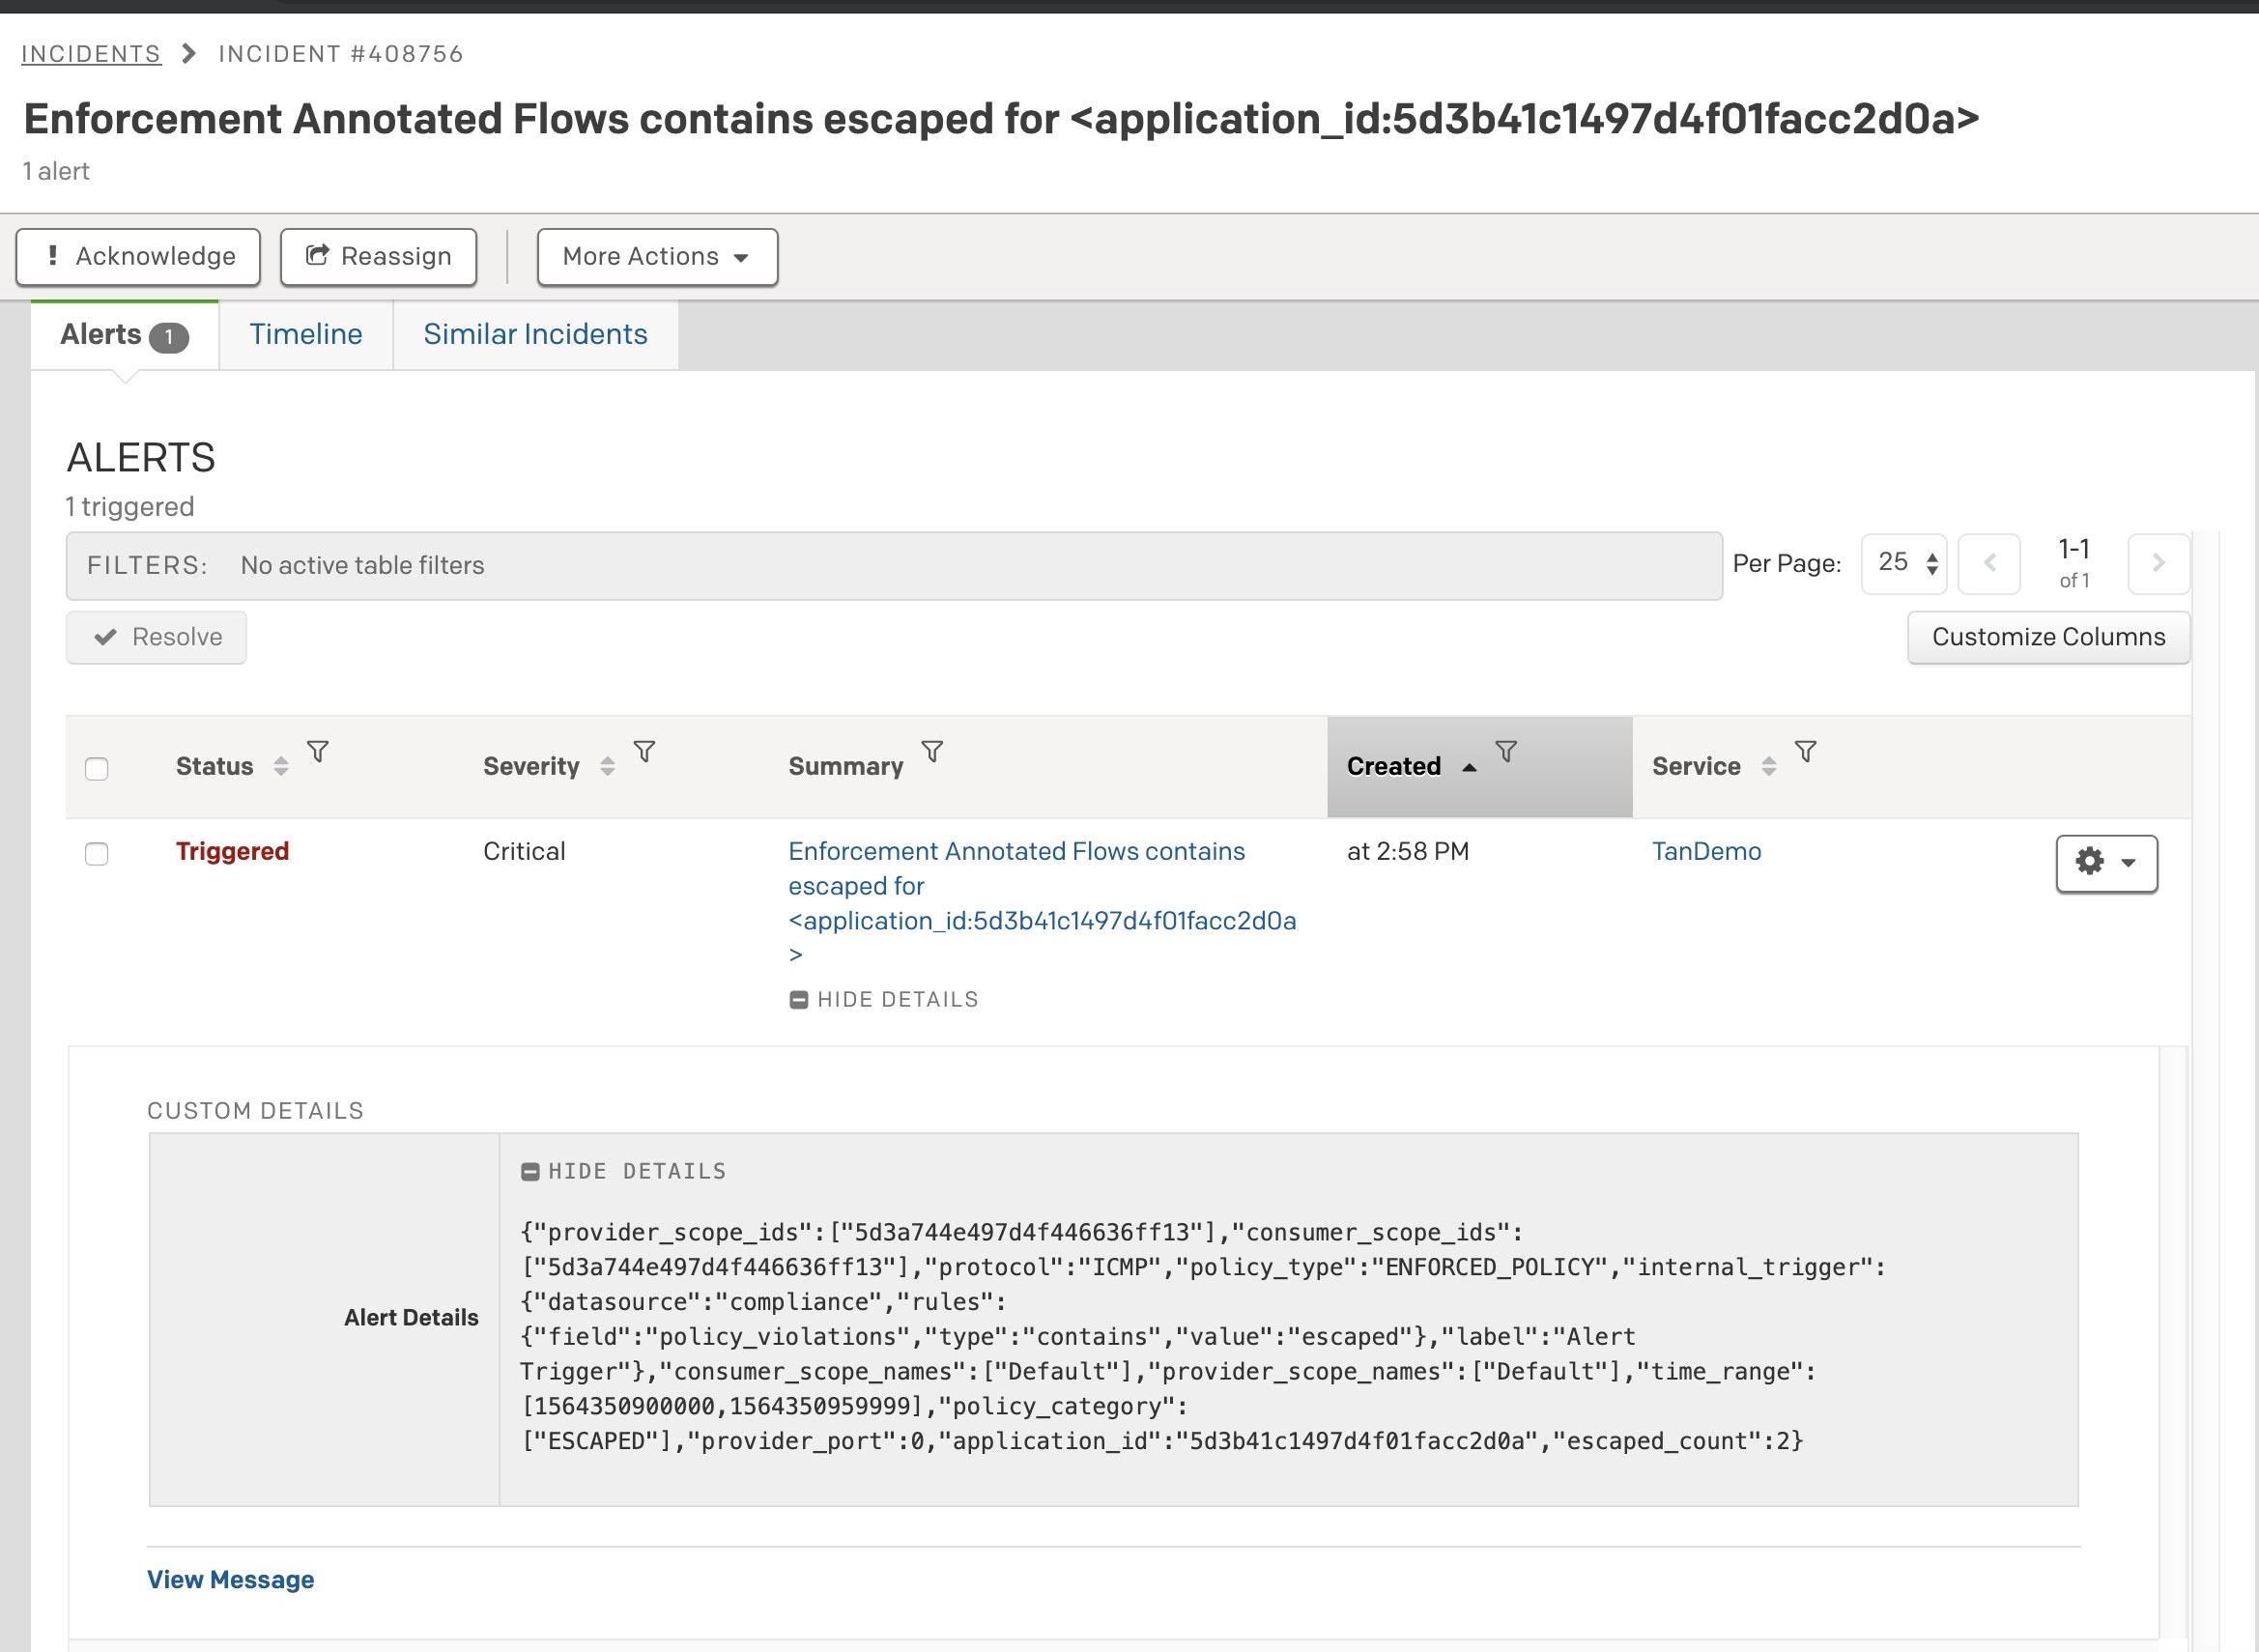2259x1652 pixels.
Task: Click the Acknowledge incident button
Action: click(x=140, y=256)
